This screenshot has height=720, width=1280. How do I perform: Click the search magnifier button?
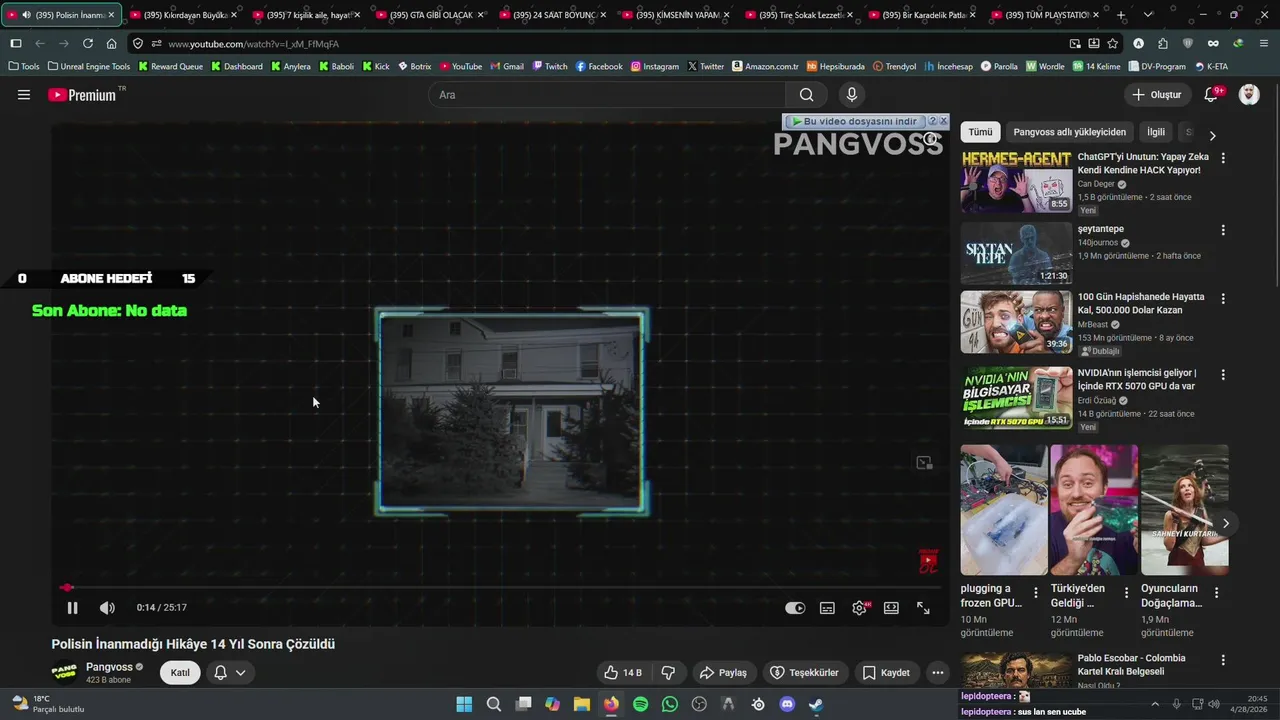point(806,95)
